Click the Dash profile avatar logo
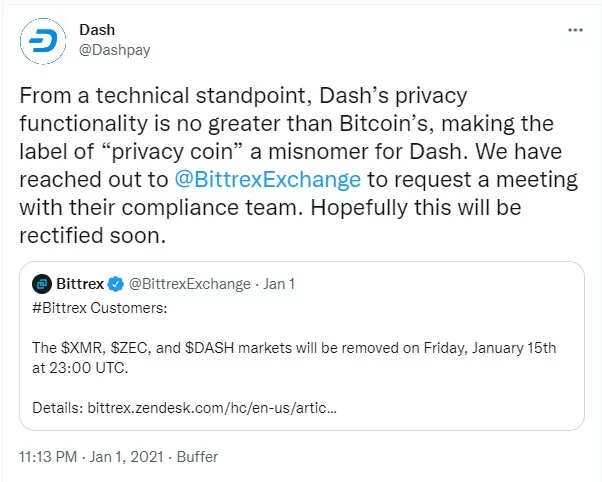The height and width of the screenshot is (482, 602). [41, 41]
